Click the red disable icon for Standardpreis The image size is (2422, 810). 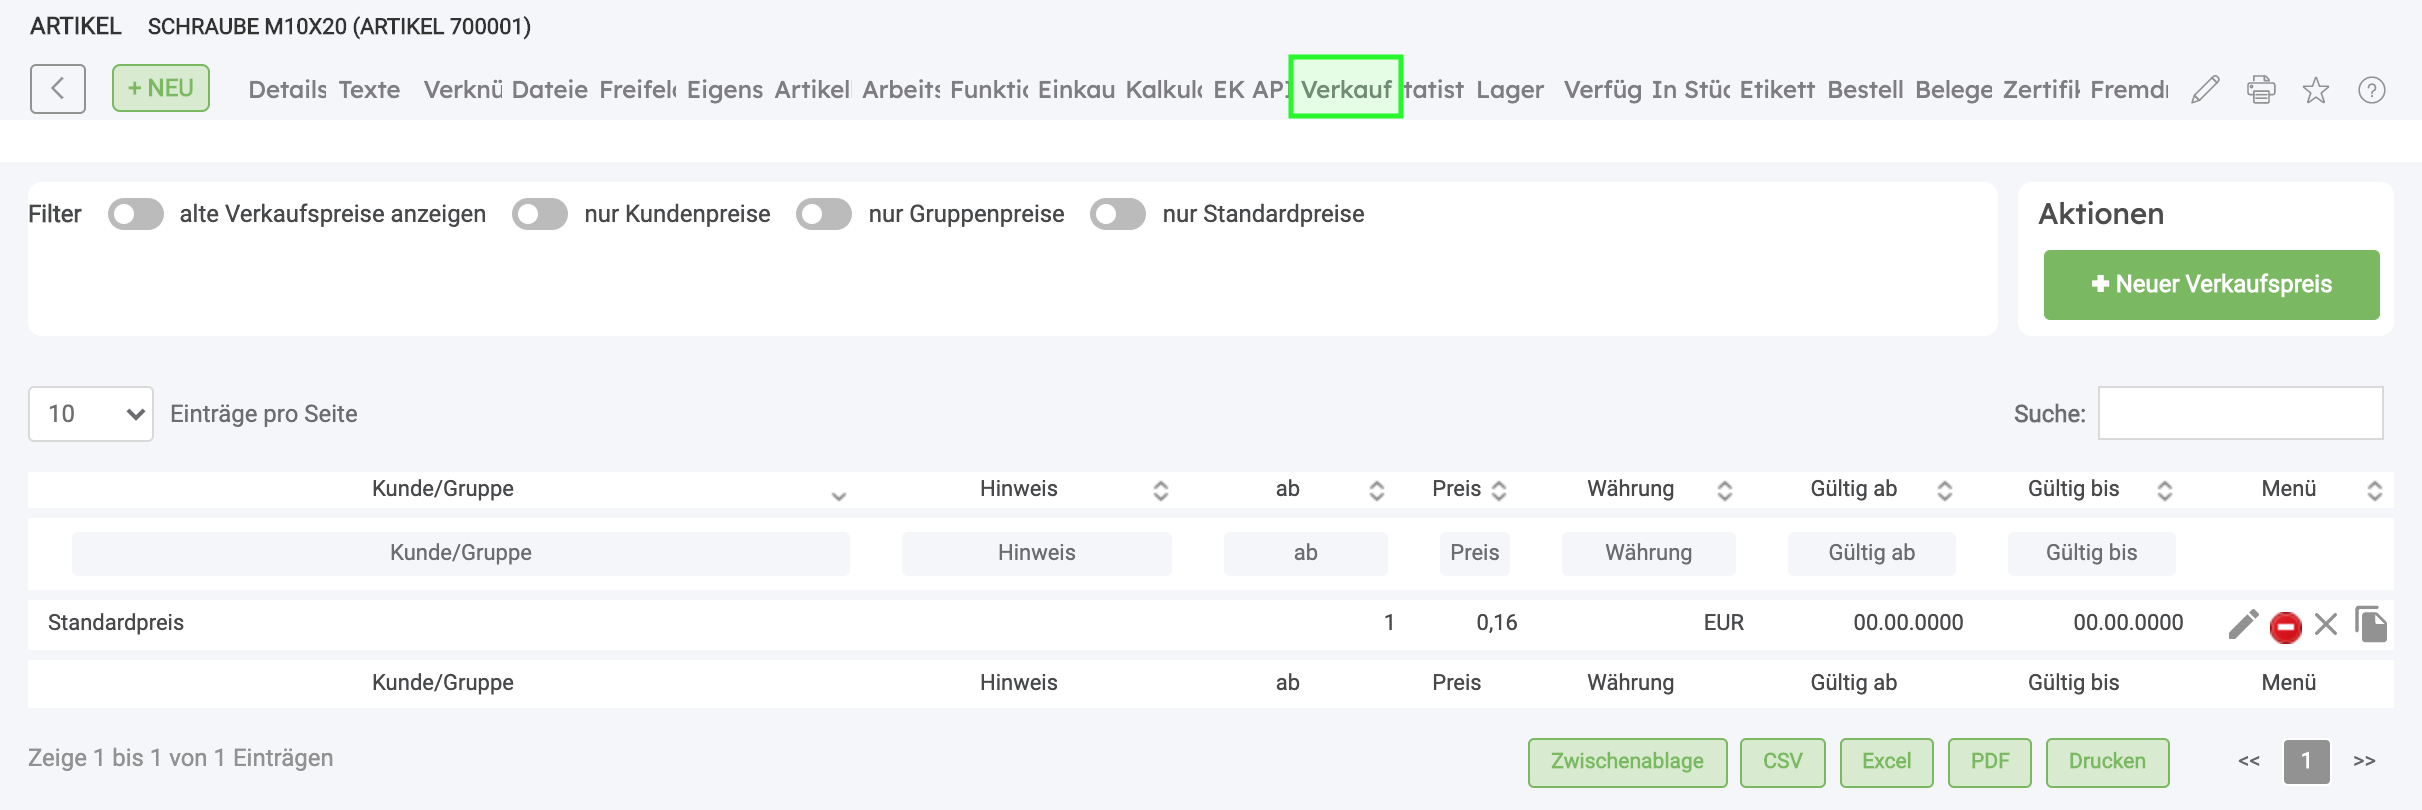(x=2286, y=626)
